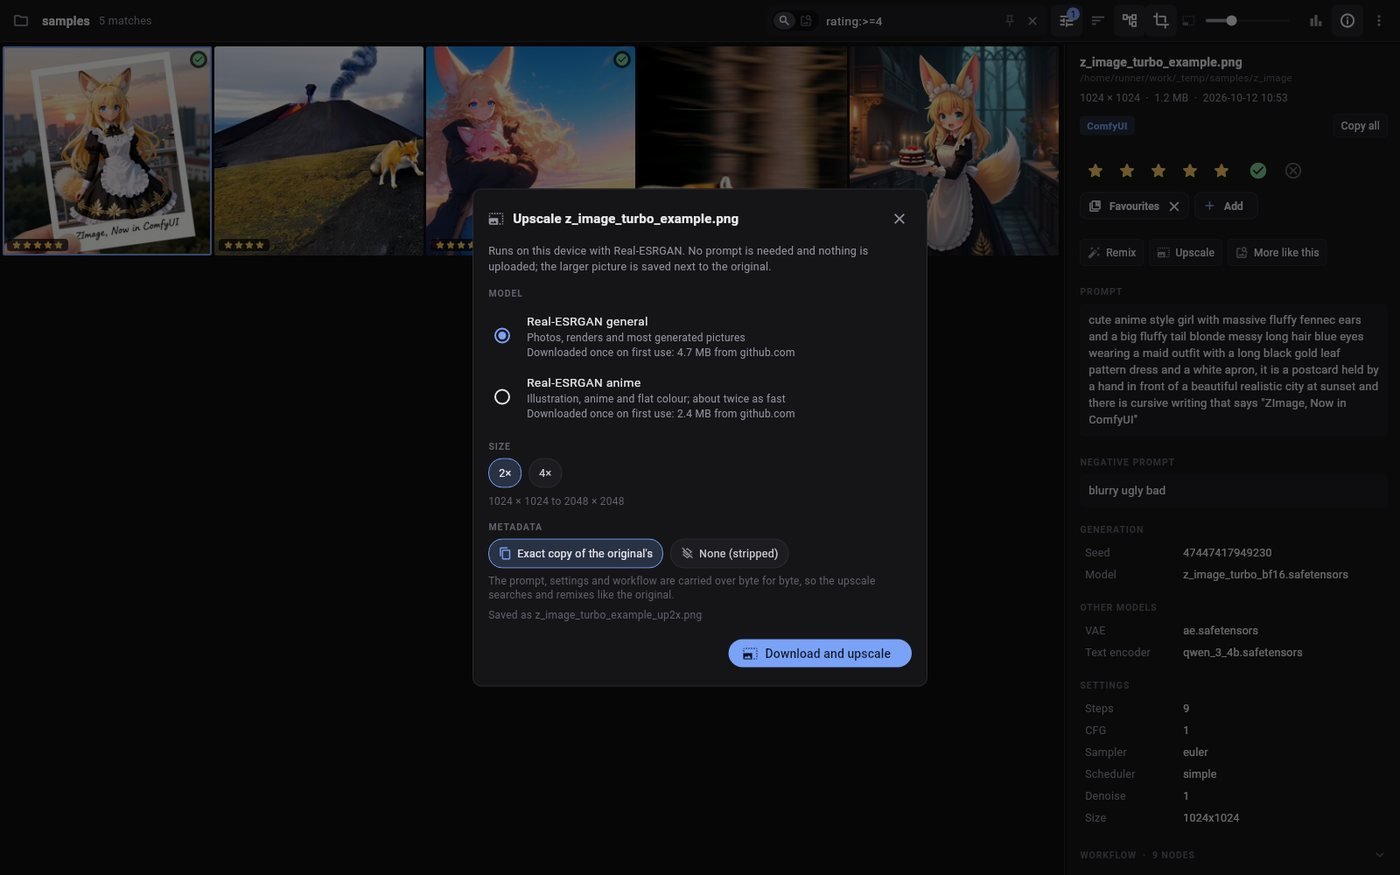Open filters icon with badge 1
Image resolution: width=1400 pixels, height=875 pixels.
1067,20
